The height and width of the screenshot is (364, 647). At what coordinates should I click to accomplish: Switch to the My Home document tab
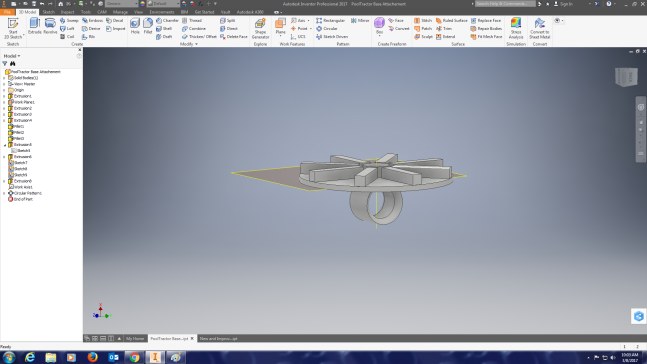tap(135, 338)
